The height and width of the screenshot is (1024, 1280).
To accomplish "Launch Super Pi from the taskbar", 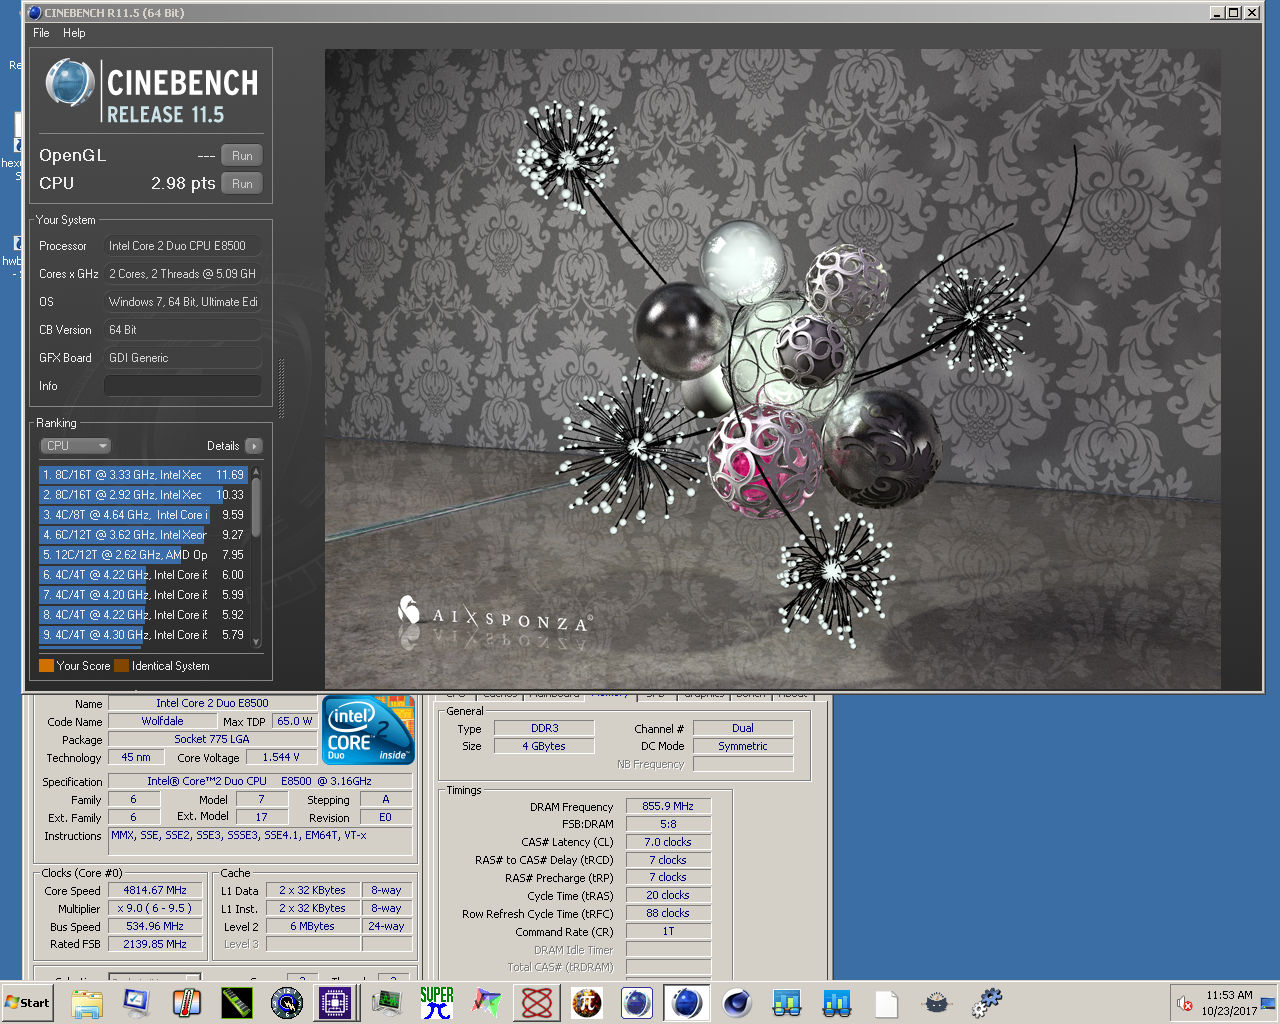I will (437, 1003).
